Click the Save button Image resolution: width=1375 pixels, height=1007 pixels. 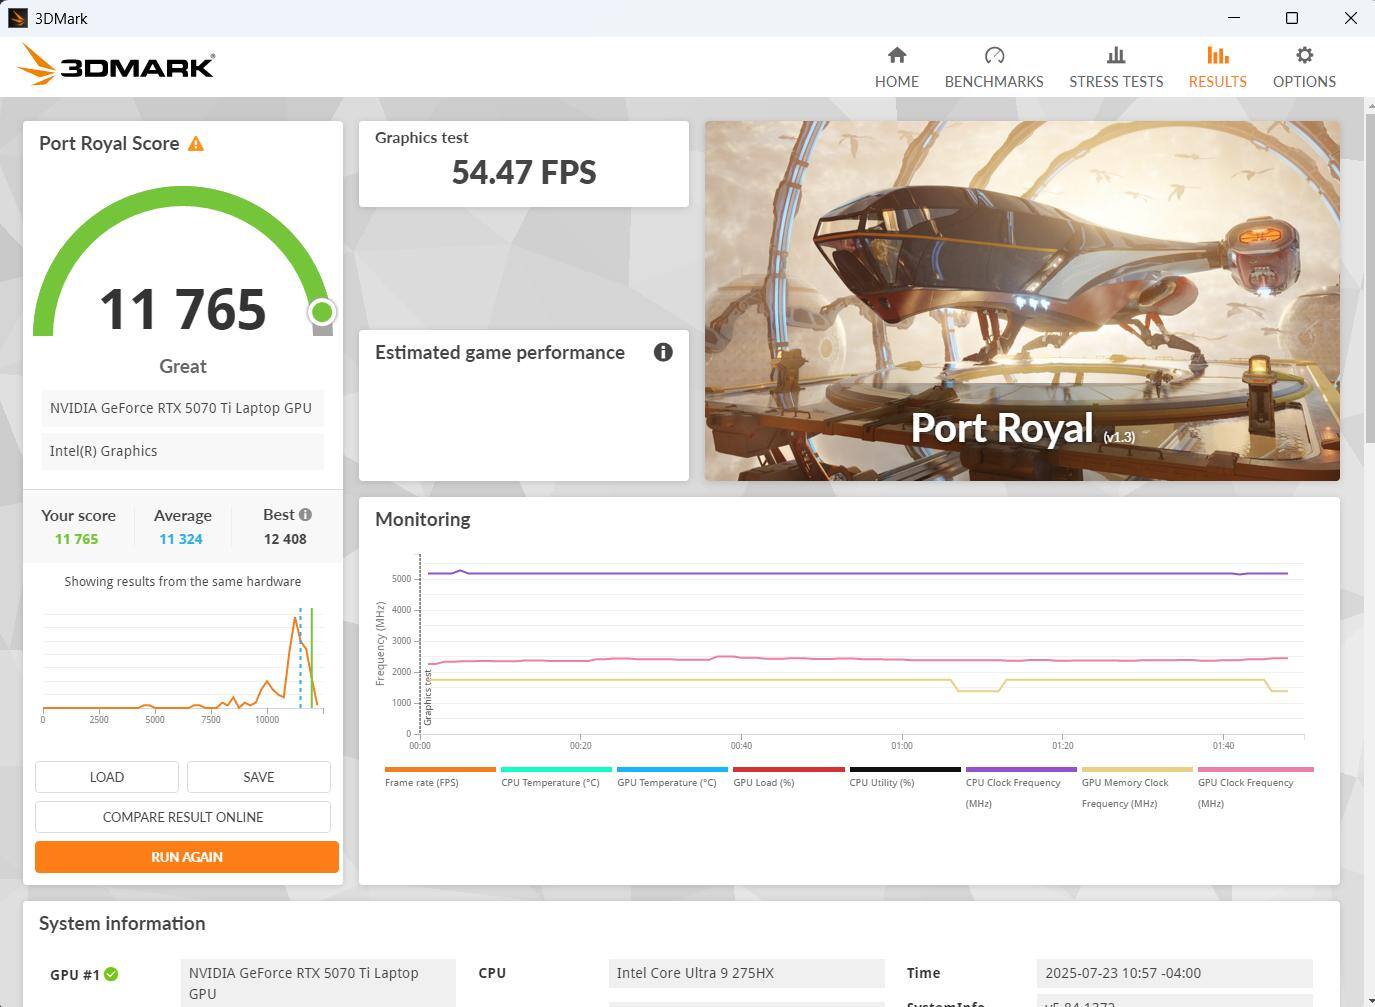[x=258, y=777]
